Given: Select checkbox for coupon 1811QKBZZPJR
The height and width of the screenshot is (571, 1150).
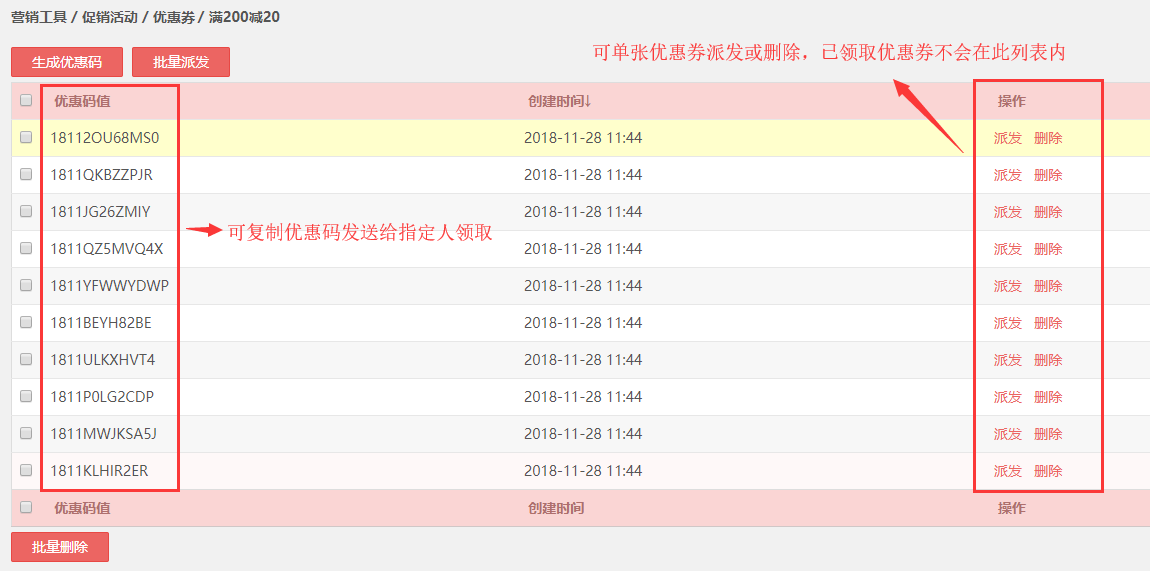Looking at the screenshot, I should [26, 175].
